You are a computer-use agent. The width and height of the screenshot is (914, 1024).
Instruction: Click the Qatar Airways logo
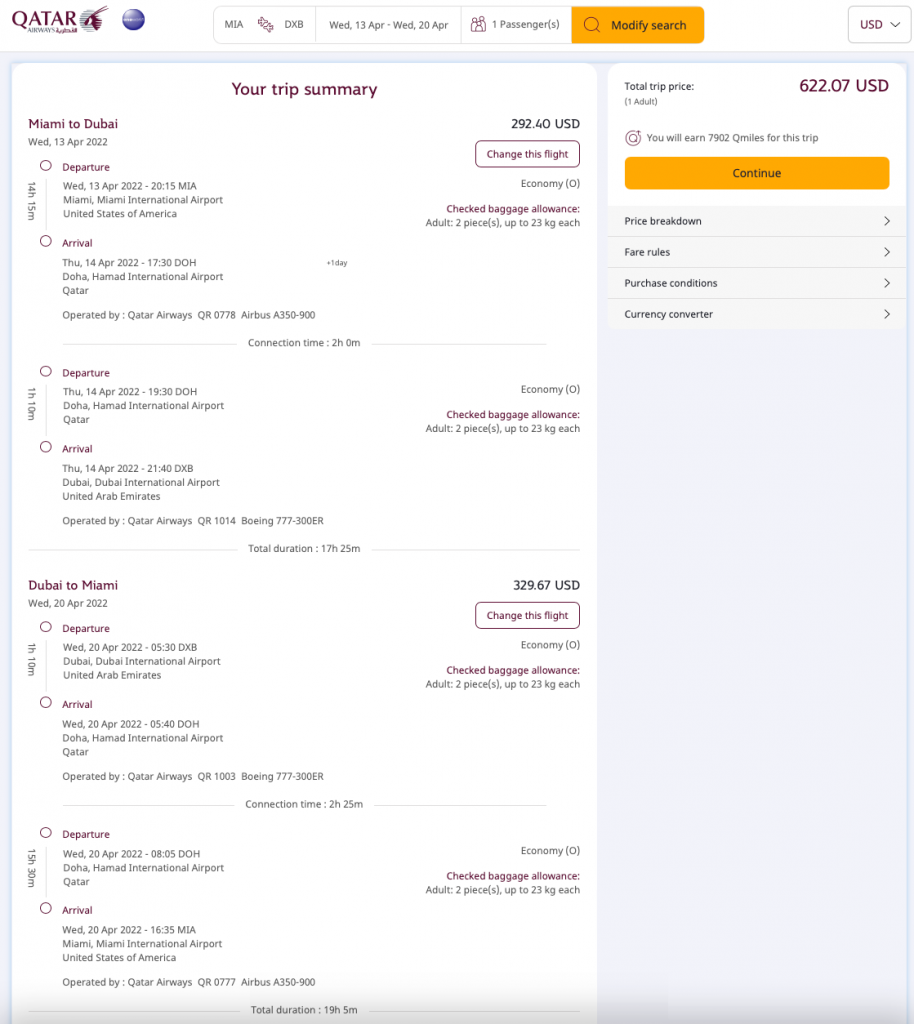[60, 20]
